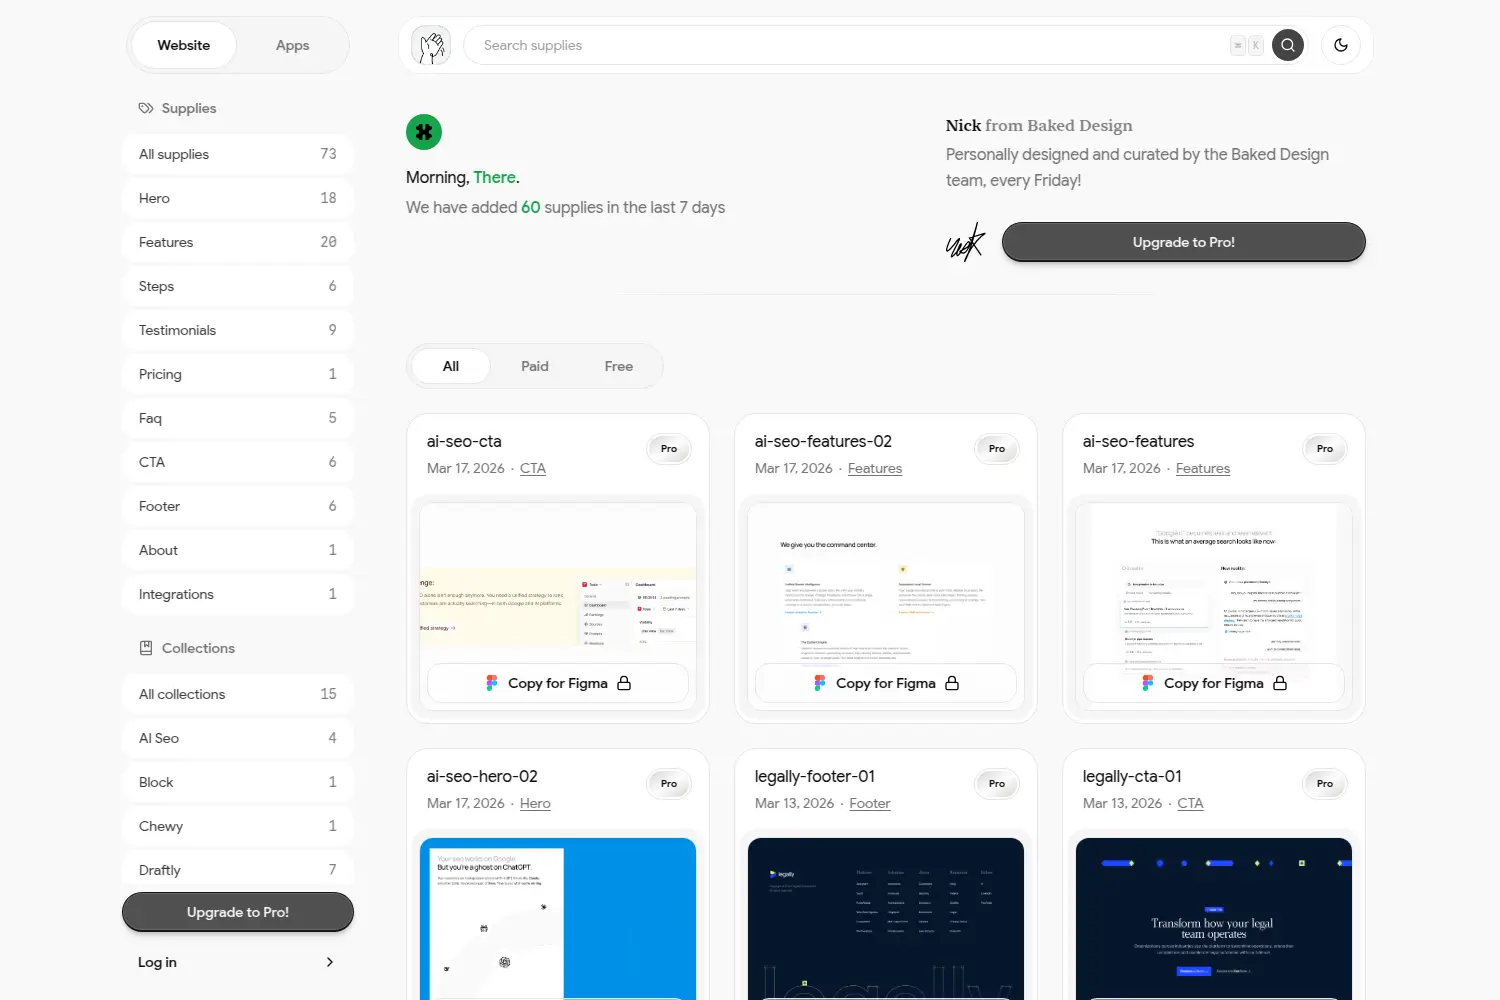This screenshot has width=1500, height=1000.
Task: Click Footer link under legally-footer-01
Action: click(870, 803)
